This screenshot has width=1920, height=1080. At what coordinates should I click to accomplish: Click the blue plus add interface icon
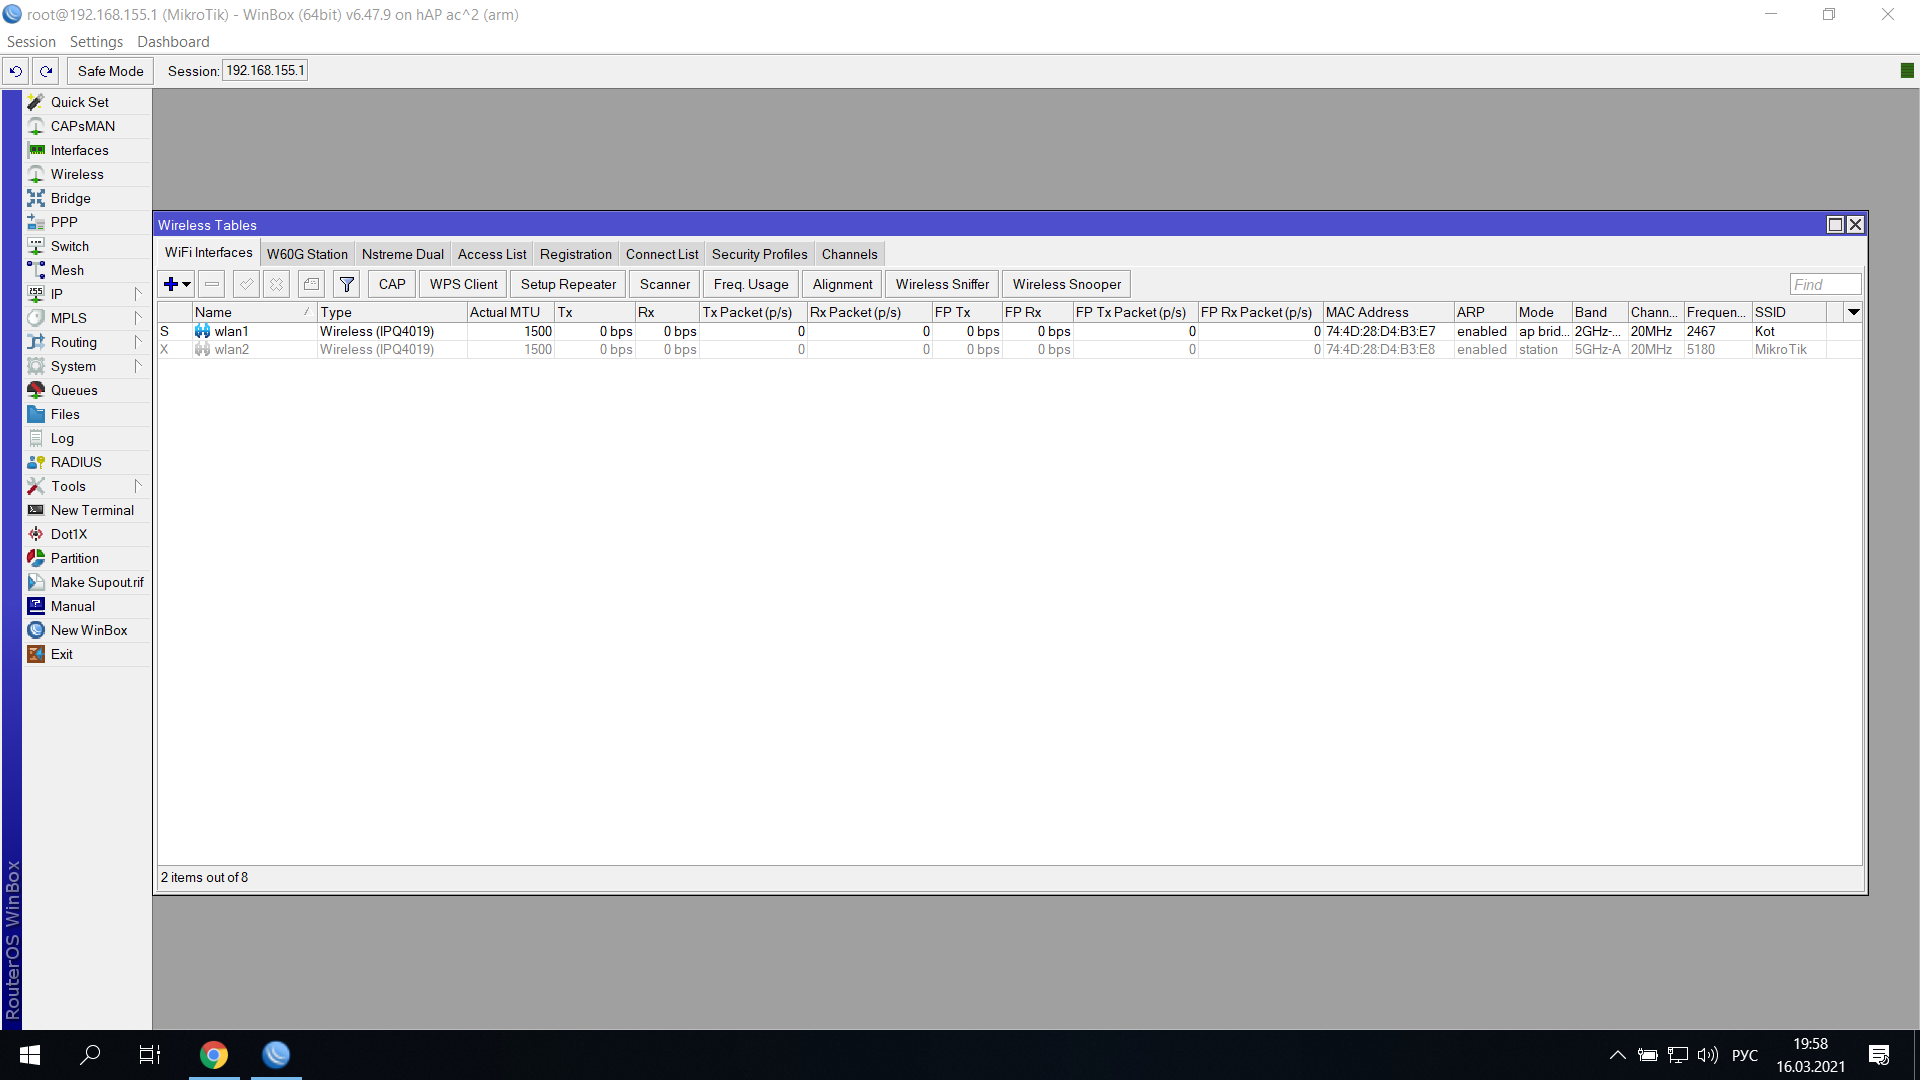click(x=171, y=284)
